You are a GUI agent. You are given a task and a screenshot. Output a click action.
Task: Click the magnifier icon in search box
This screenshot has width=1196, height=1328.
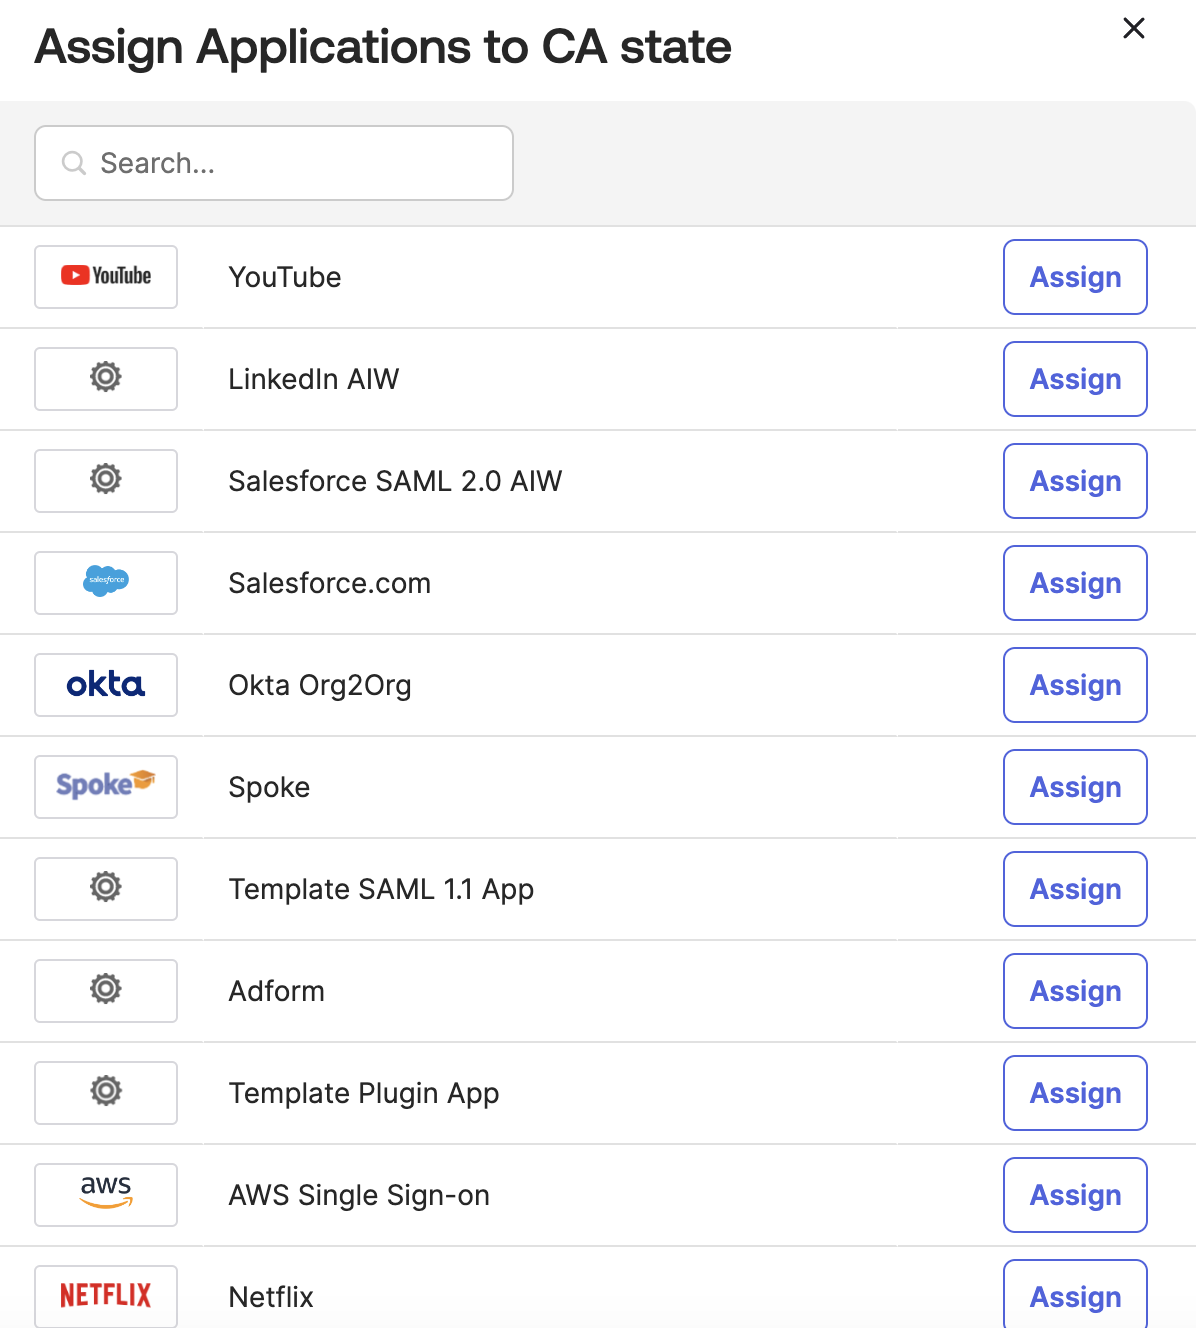coord(74,163)
